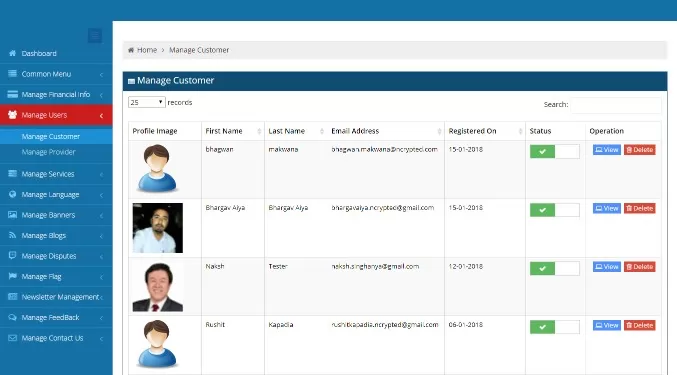
Task: Click the Manage Customer breadcrumb text
Action: (199, 50)
